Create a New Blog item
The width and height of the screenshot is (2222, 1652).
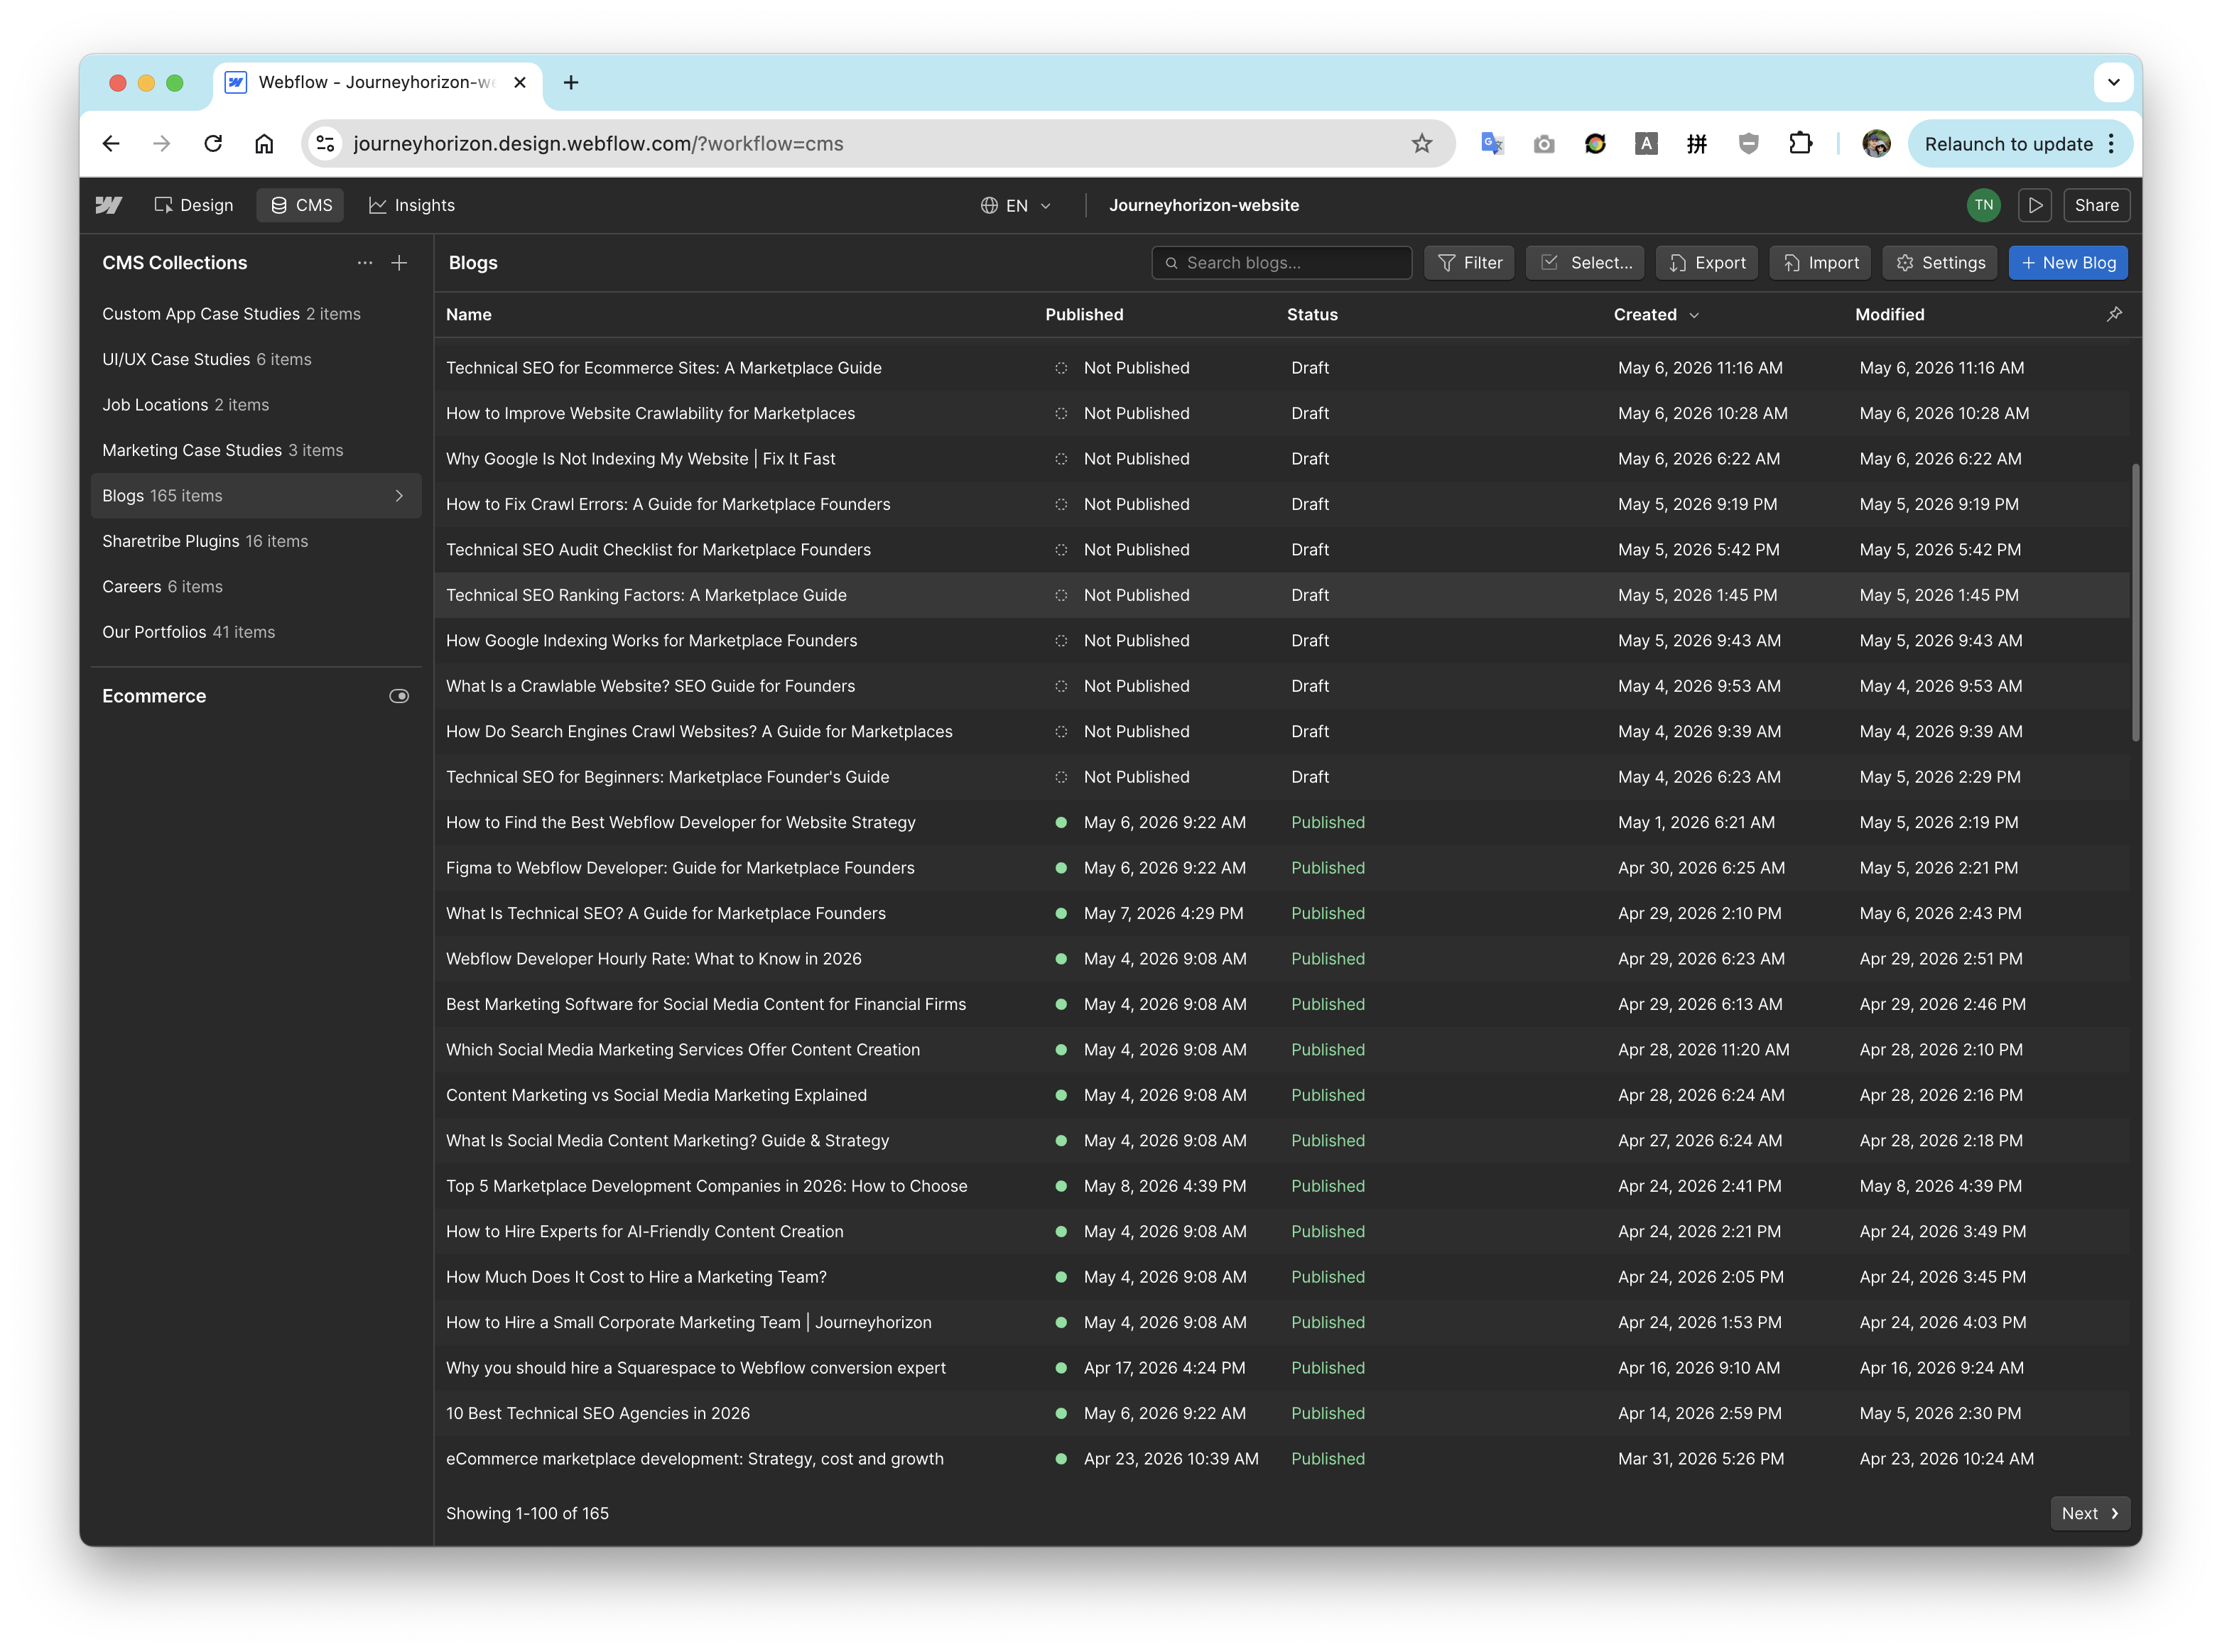point(2067,263)
